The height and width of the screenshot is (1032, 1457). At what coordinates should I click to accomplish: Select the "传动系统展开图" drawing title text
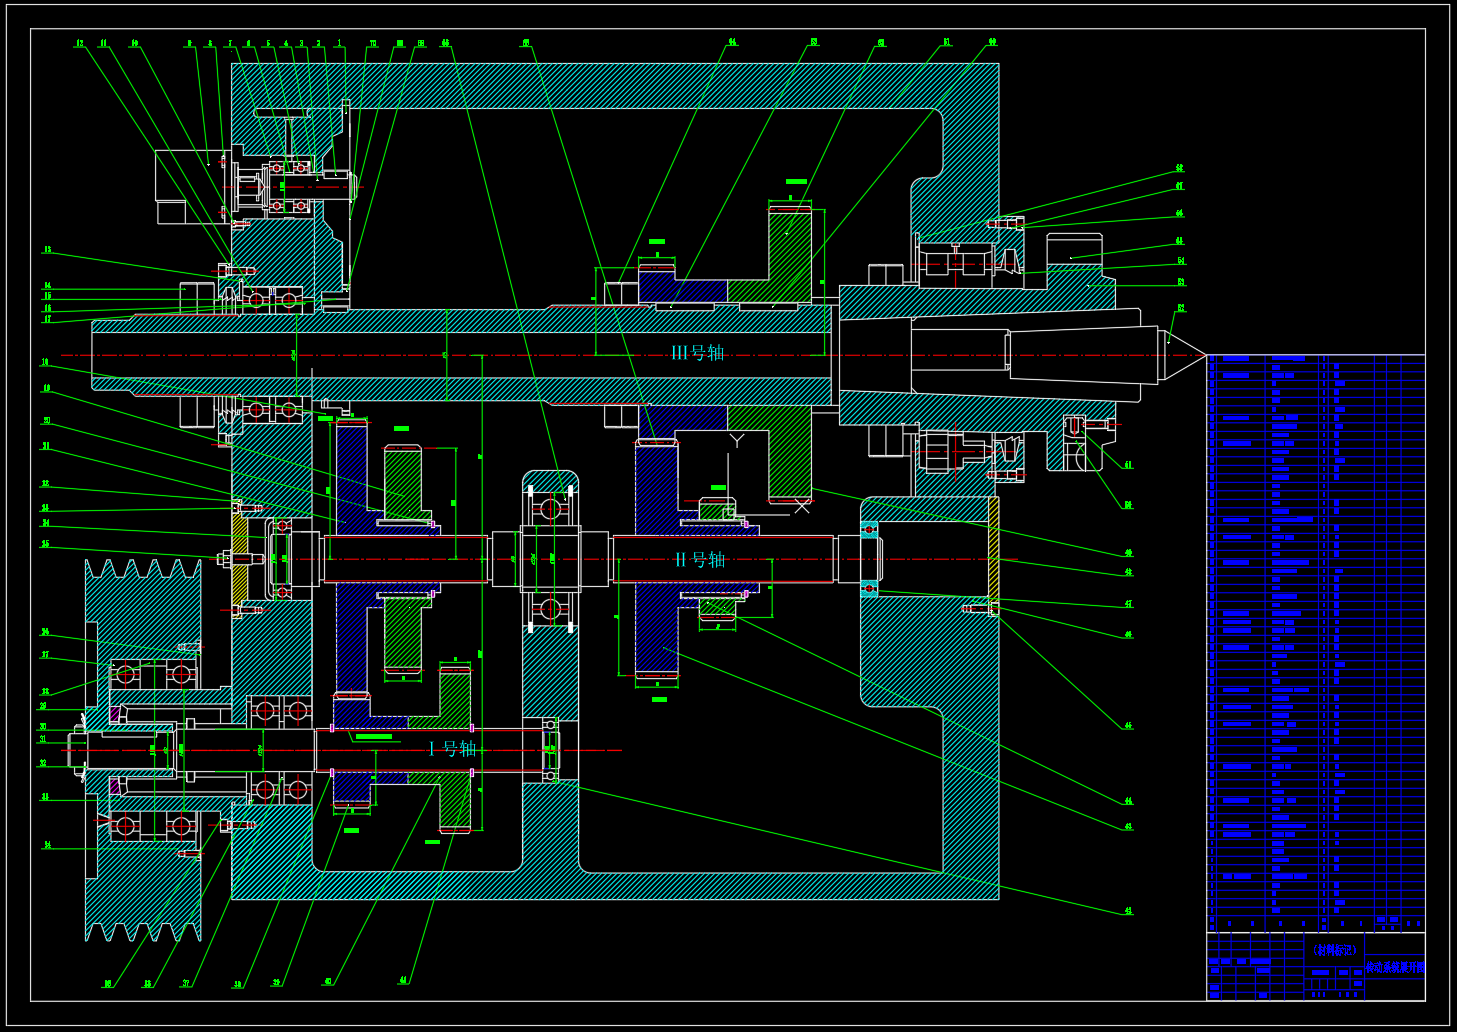pyautogui.click(x=1395, y=968)
